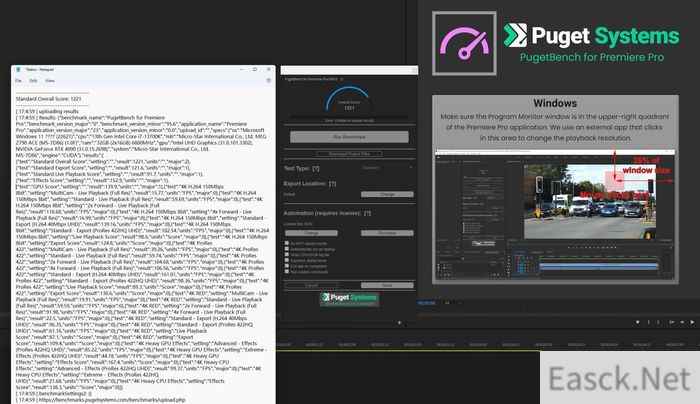The width and height of the screenshot is (700, 404).
Task: Tick the third Automation checkbox
Action: pos(287,254)
